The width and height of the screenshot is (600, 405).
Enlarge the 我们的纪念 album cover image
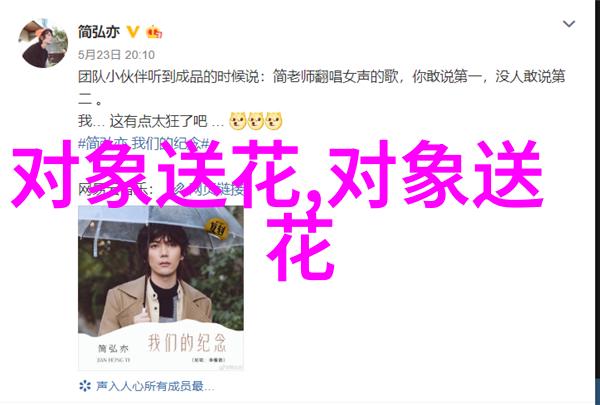point(161,287)
